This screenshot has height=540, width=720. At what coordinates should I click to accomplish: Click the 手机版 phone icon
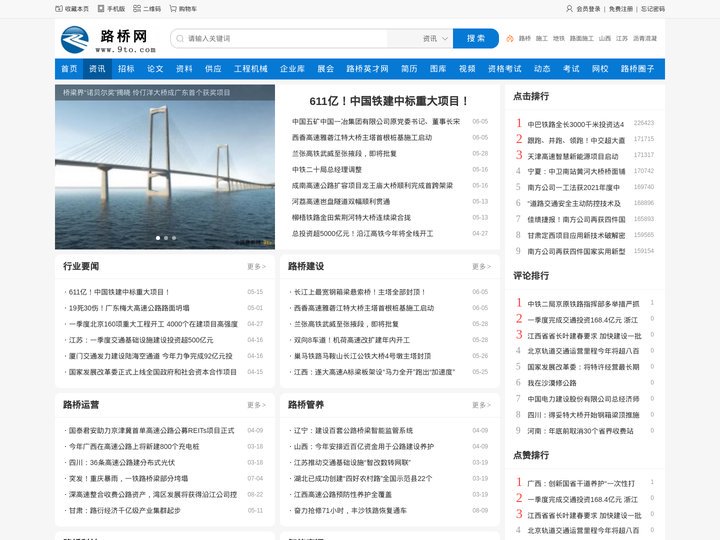point(101,9)
